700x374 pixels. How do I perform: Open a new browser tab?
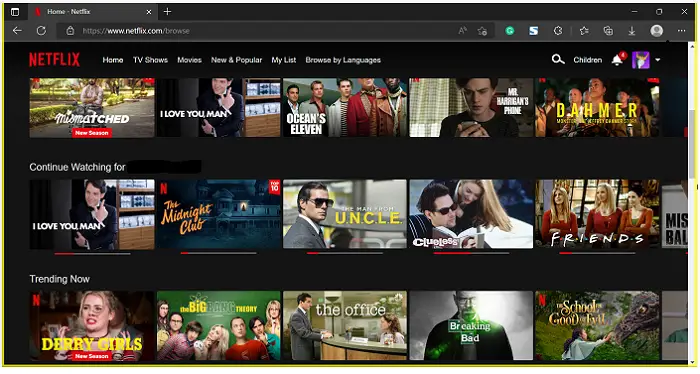coord(167,12)
